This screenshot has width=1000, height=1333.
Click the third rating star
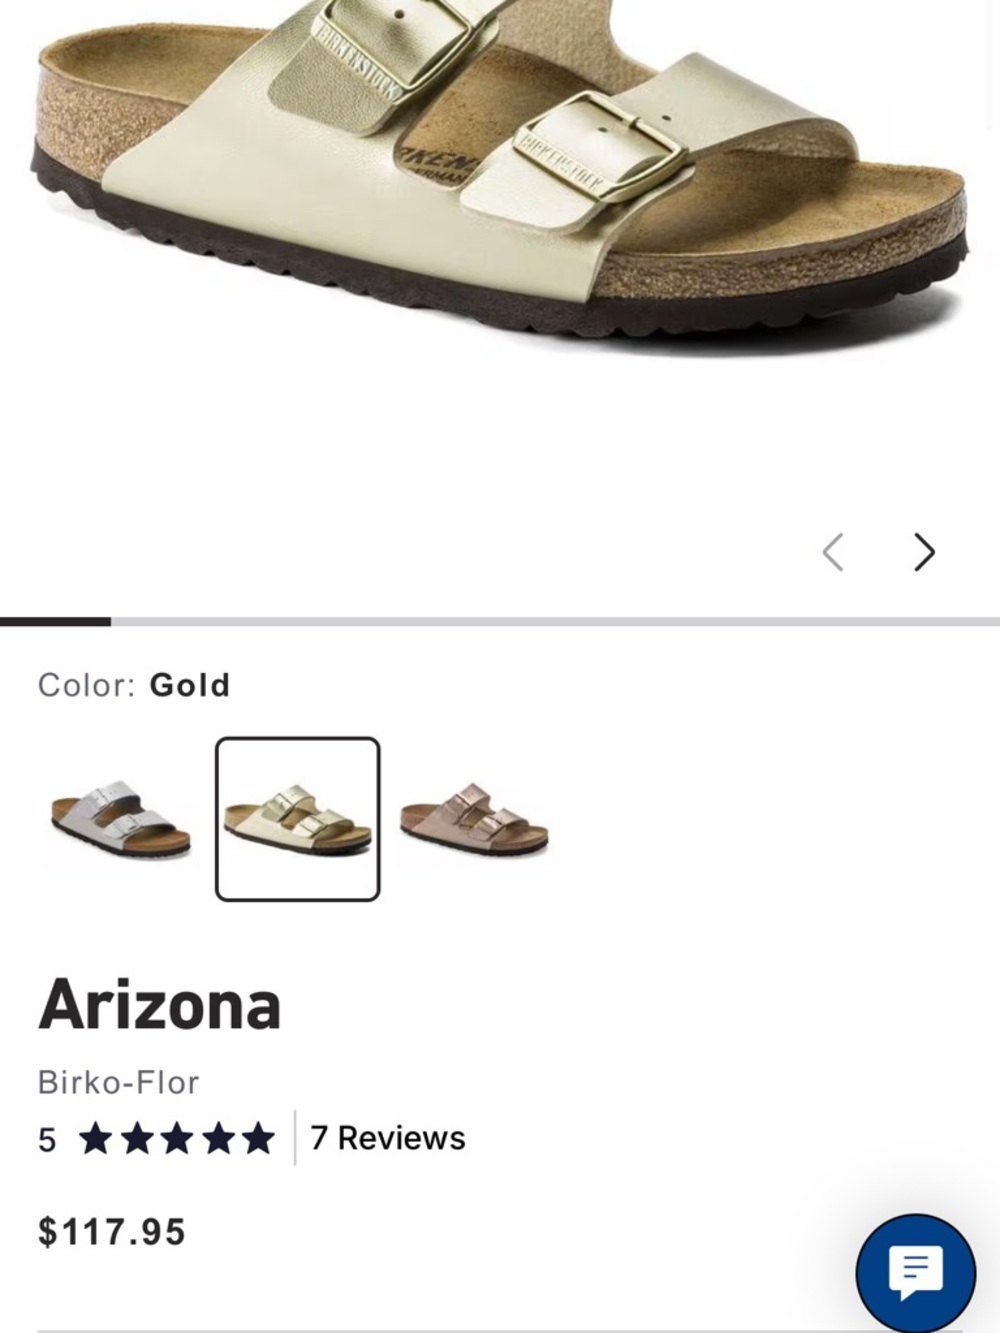click(177, 1137)
